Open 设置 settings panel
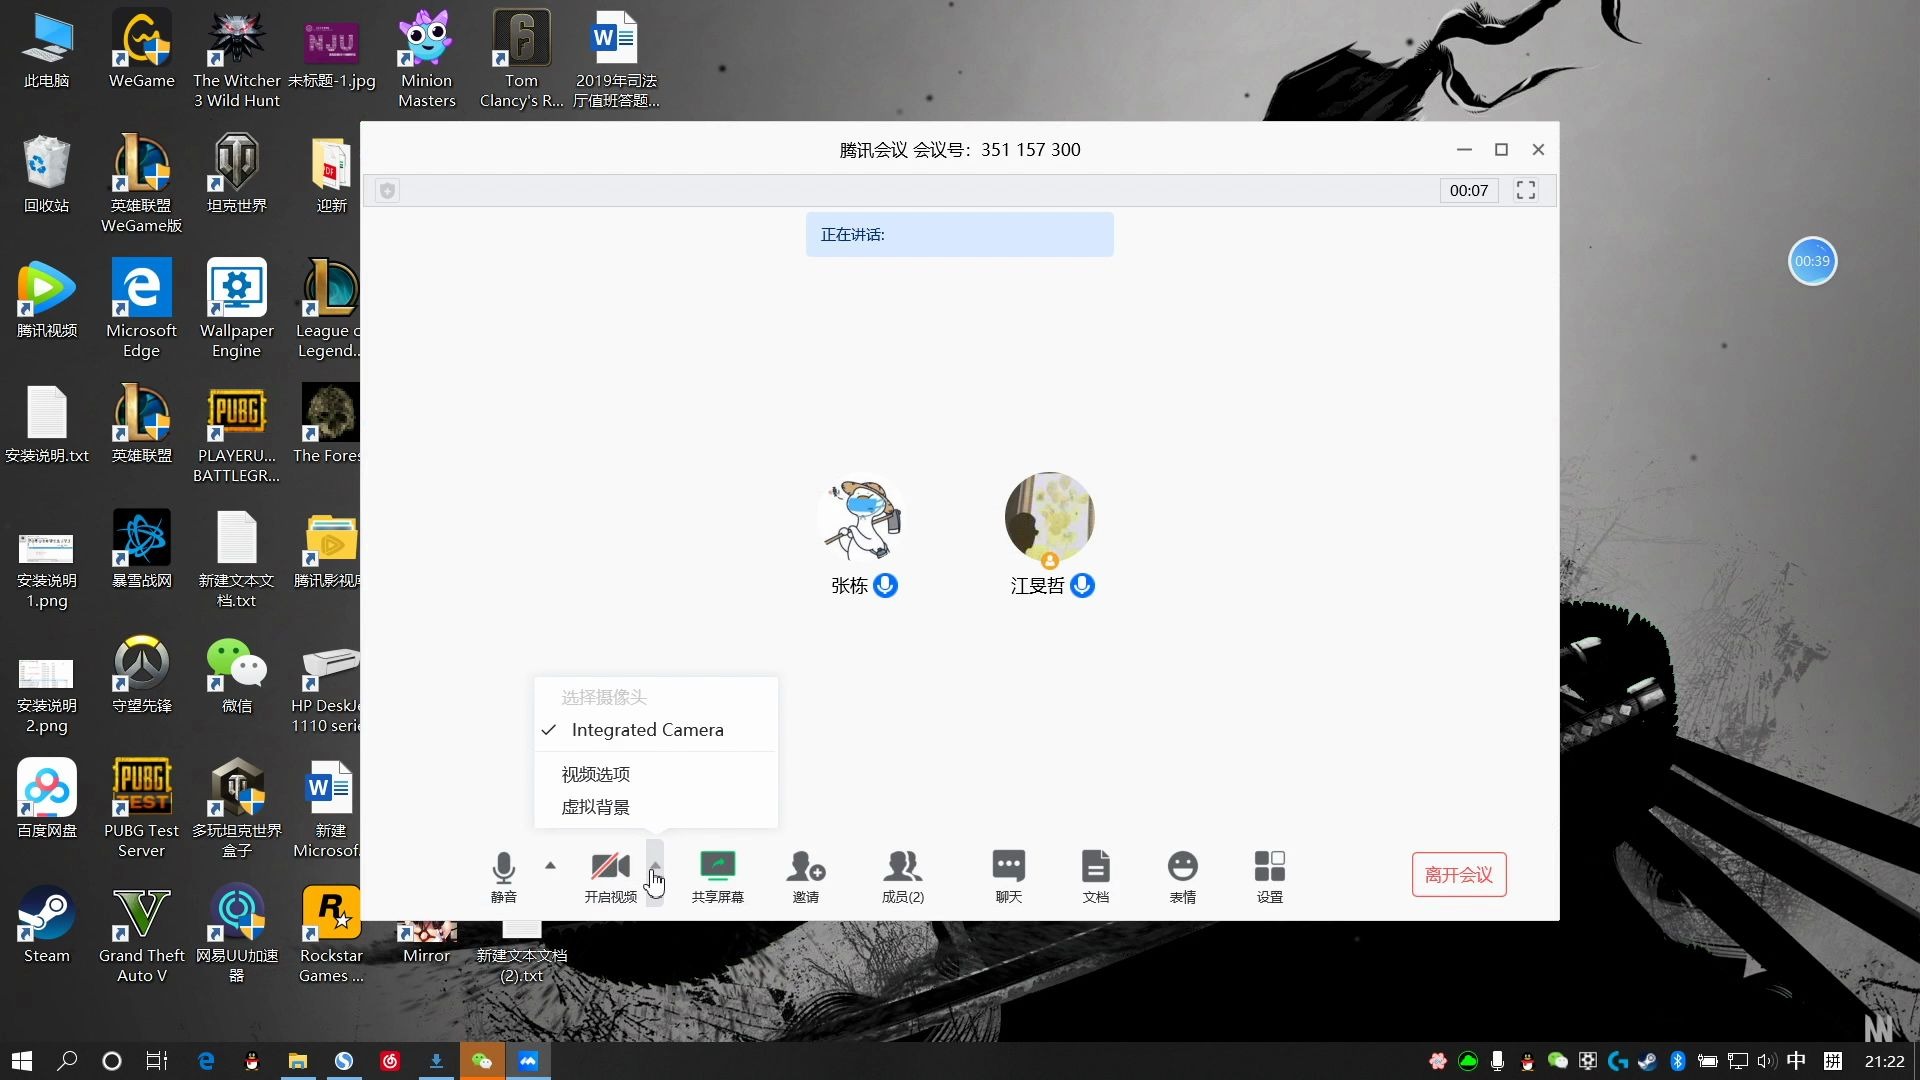Screen dimensions: 1920x1080 (1269, 874)
